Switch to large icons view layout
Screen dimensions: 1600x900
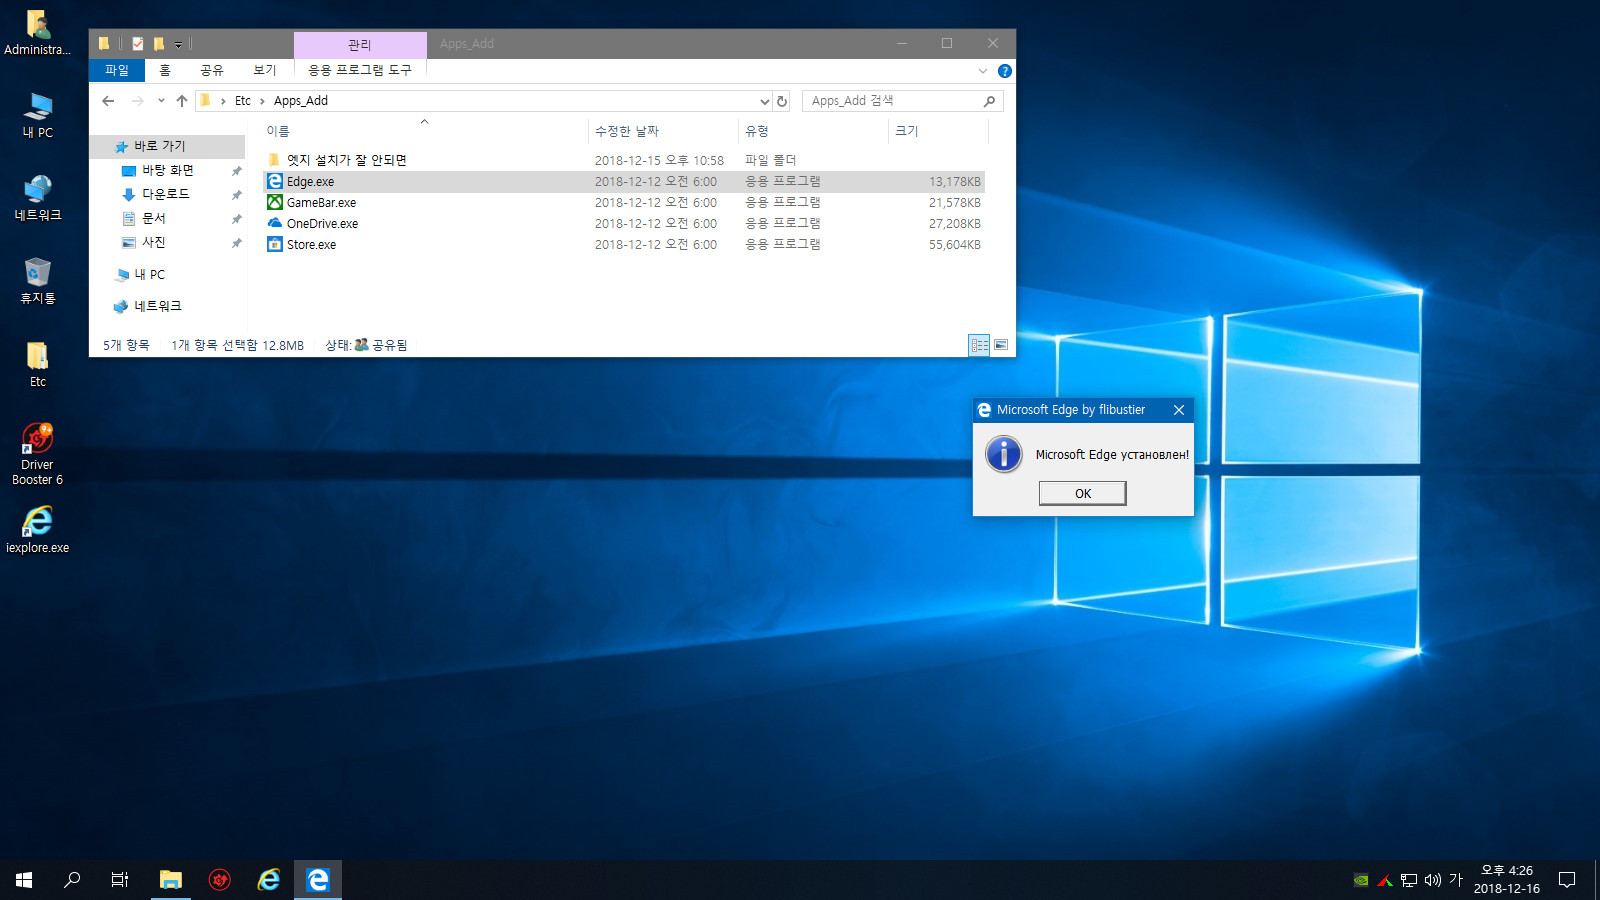pyautogui.click(x=1000, y=345)
